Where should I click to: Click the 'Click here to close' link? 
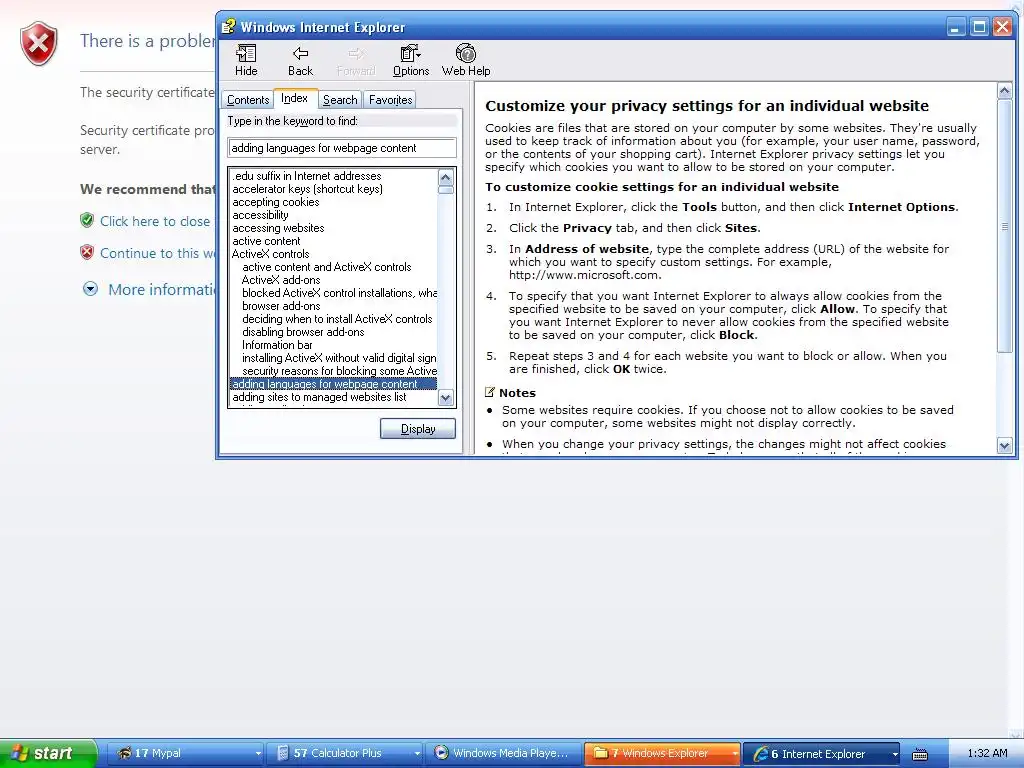[155, 221]
